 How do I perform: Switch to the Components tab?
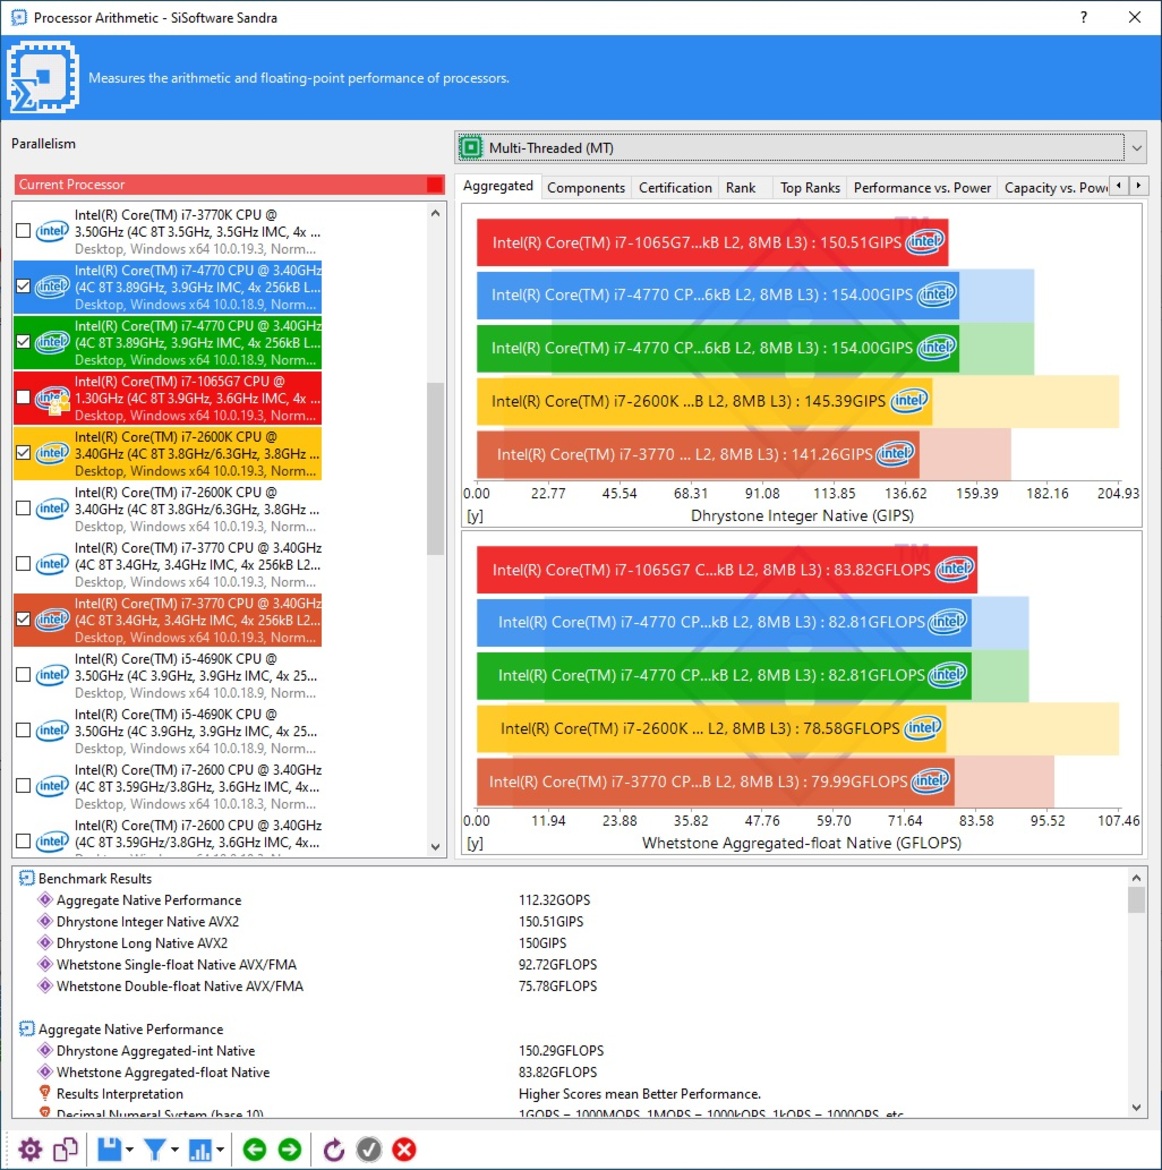[586, 187]
